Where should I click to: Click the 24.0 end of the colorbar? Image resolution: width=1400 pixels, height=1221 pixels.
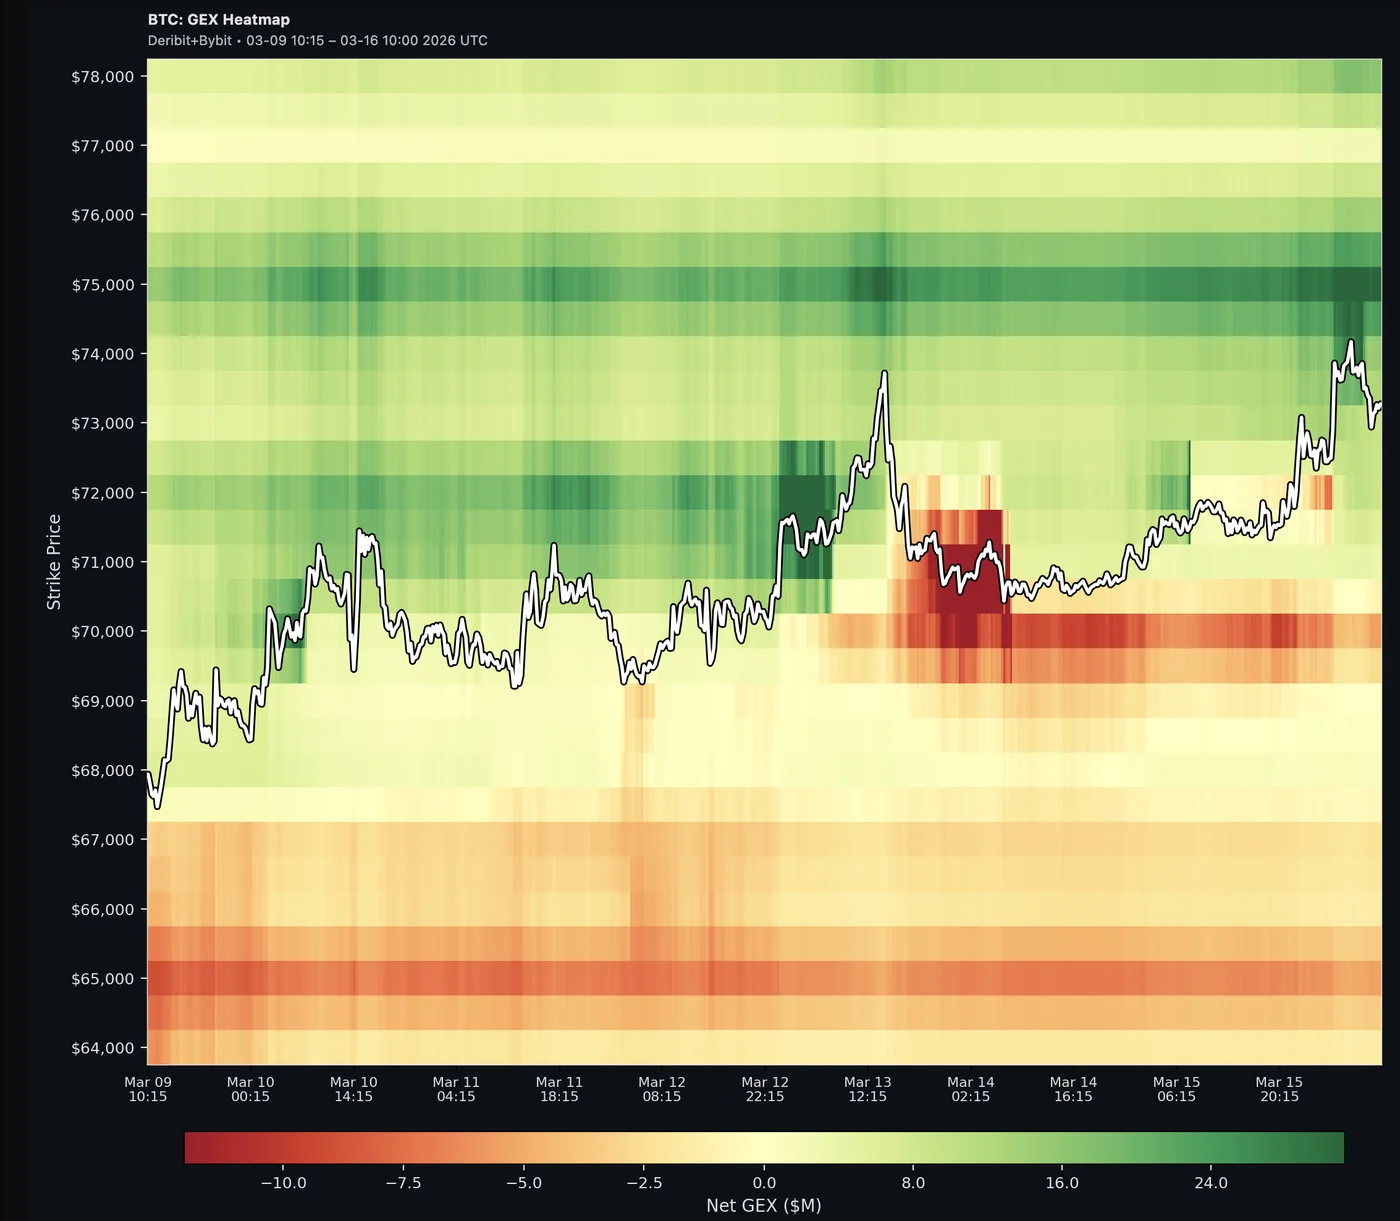pyautogui.click(x=1212, y=1182)
